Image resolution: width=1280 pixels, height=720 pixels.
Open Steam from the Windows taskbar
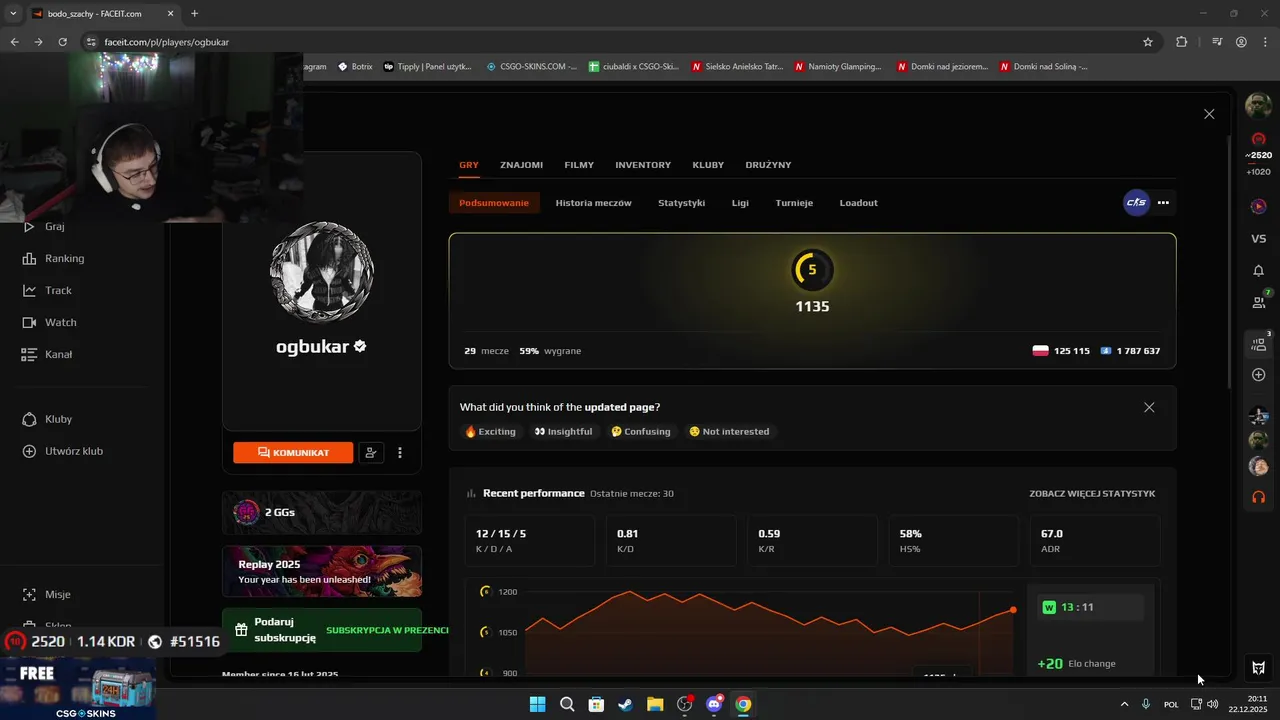[x=625, y=704]
